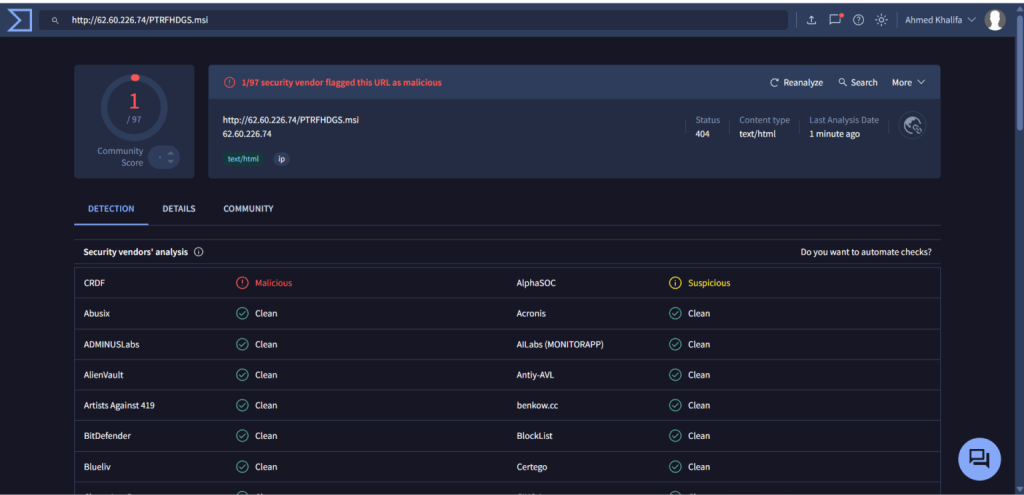This screenshot has height=495, width=1024.
Task: Open the help question mark icon
Action: [x=858, y=20]
